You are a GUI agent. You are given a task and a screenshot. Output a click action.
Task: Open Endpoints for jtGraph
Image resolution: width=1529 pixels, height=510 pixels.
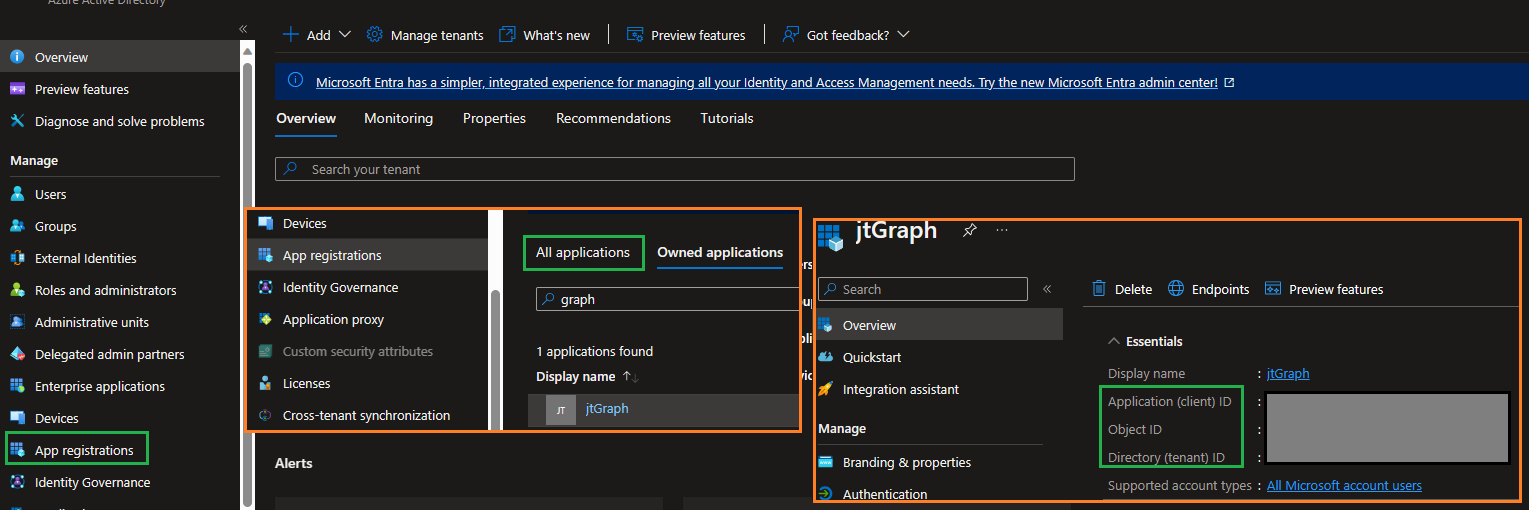pos(1209,289)
